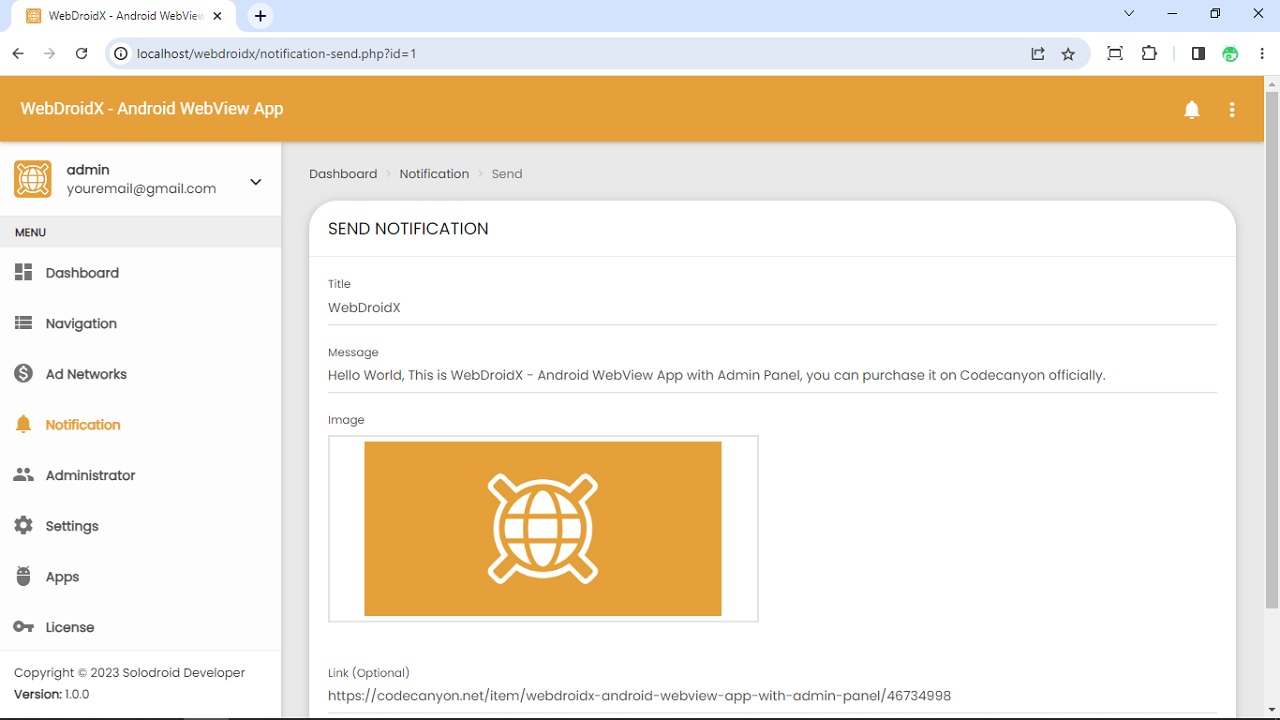This screenshot has height=720, width=1280.
Task: Select the WebDroidX - Android WebView browser tab
Action: click(x=126, y=16)
